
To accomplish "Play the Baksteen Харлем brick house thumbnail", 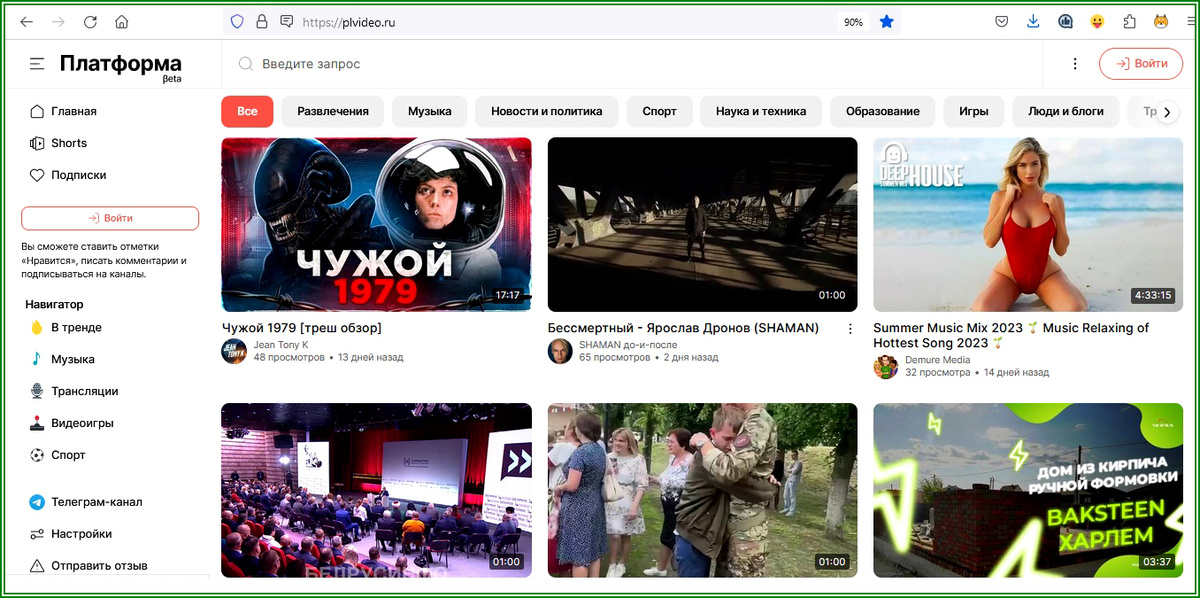I will [1029, 490].
